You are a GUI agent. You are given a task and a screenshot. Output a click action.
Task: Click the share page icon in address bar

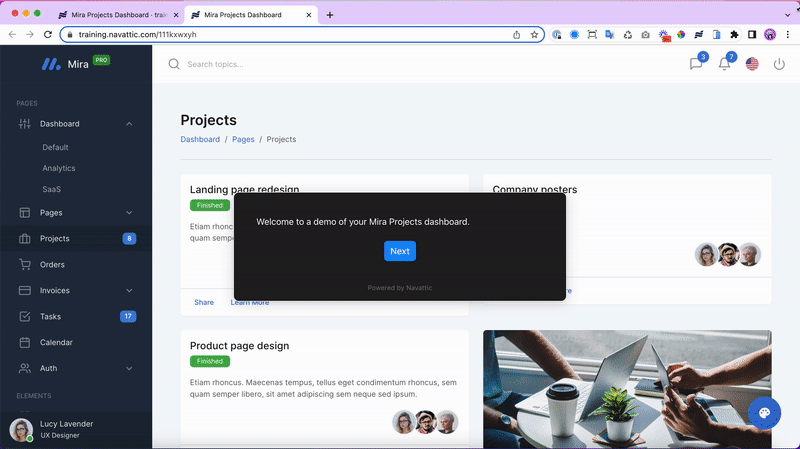point(516,34)
